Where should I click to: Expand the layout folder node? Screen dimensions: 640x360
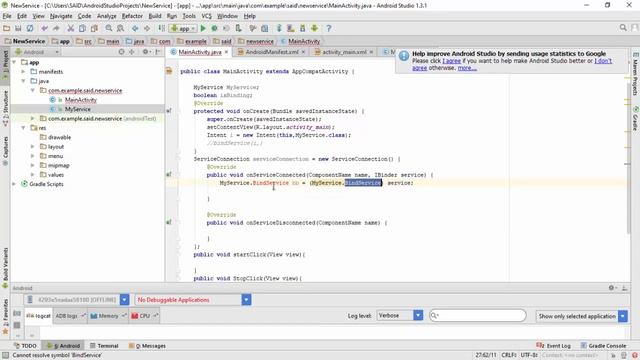33,146
